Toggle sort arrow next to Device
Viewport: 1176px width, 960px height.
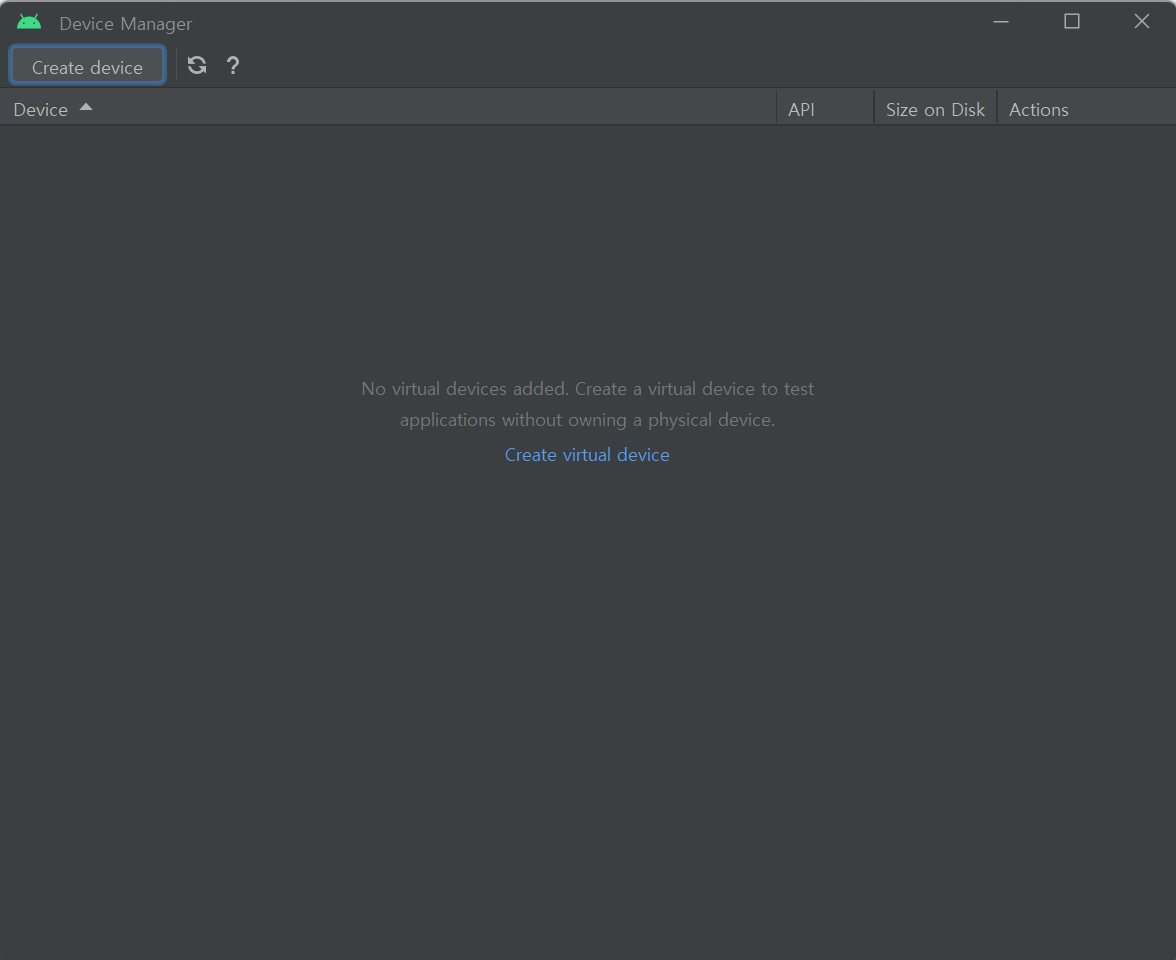[x=86, y=107]
